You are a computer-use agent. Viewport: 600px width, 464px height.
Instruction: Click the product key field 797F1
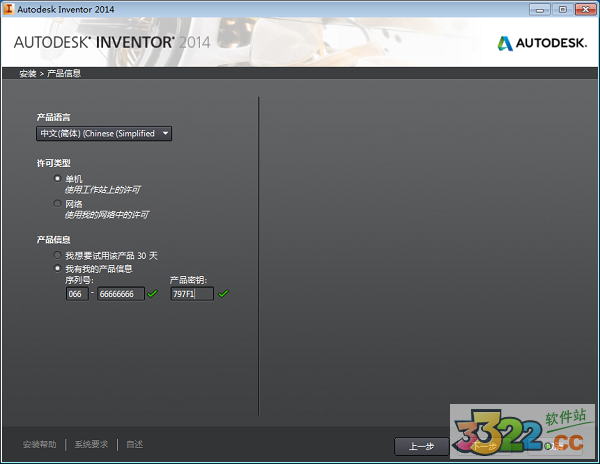point(192,294)
